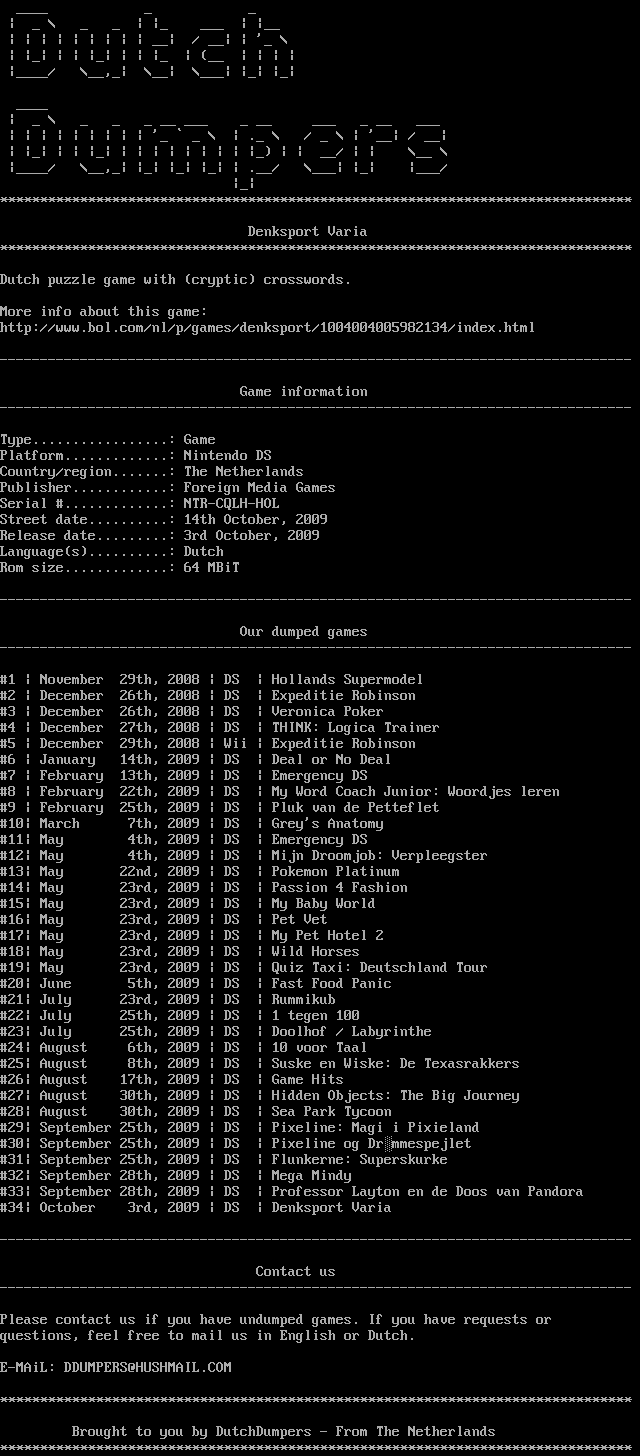This screenshot has height=1456, width=640.
Task: Click the 'Wii' platform in row #5
Action: [236, 743]
